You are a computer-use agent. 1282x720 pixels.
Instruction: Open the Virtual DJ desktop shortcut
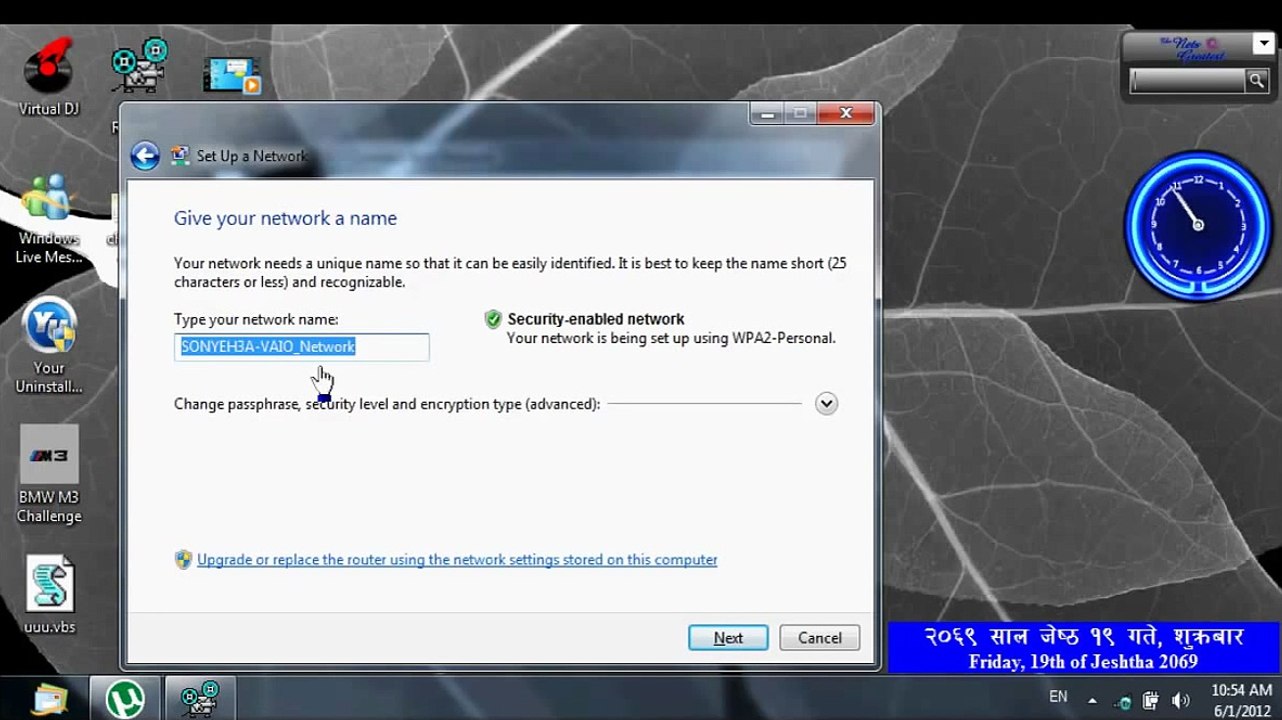tap(48, 75)
